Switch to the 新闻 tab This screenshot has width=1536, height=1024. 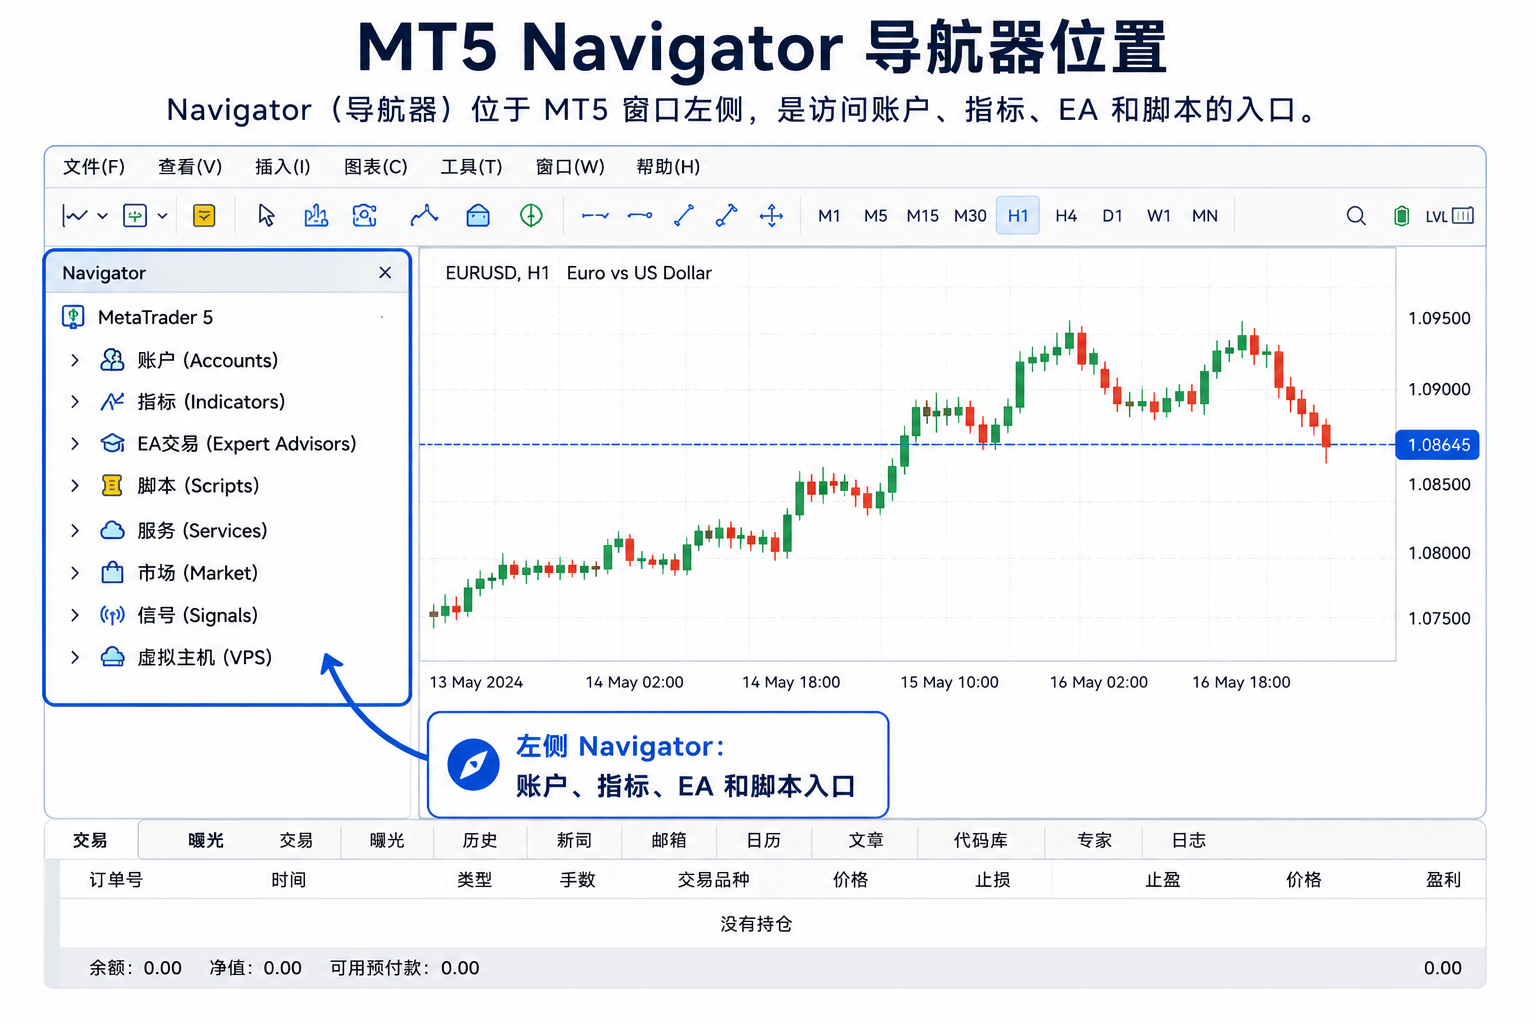click(x=574, y=841)
